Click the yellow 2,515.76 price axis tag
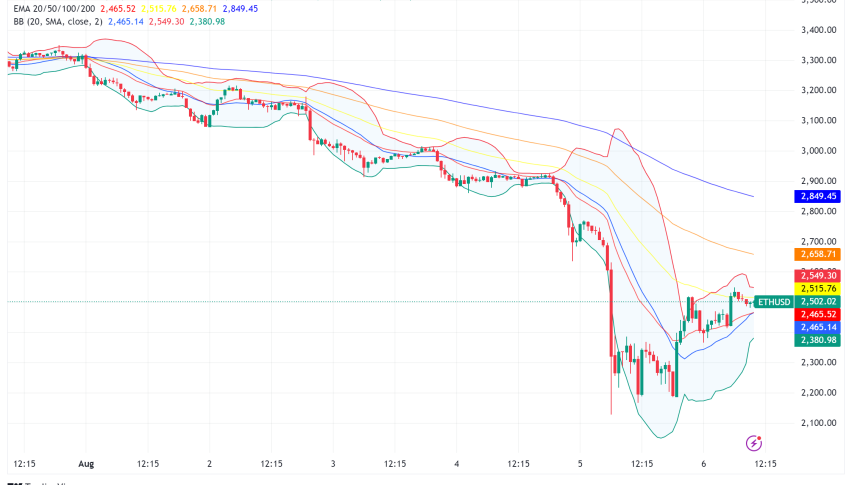This screenshot has width=852, height=485. tap(819, 288)
